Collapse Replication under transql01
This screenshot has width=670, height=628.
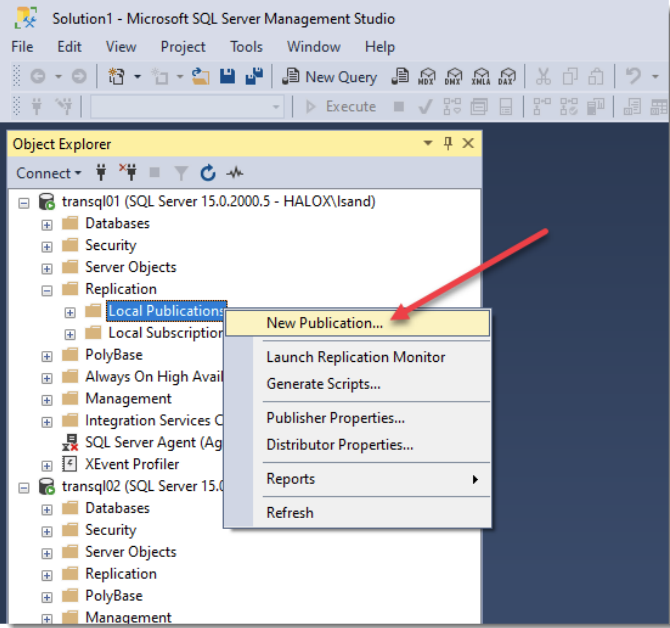point(47,291)
